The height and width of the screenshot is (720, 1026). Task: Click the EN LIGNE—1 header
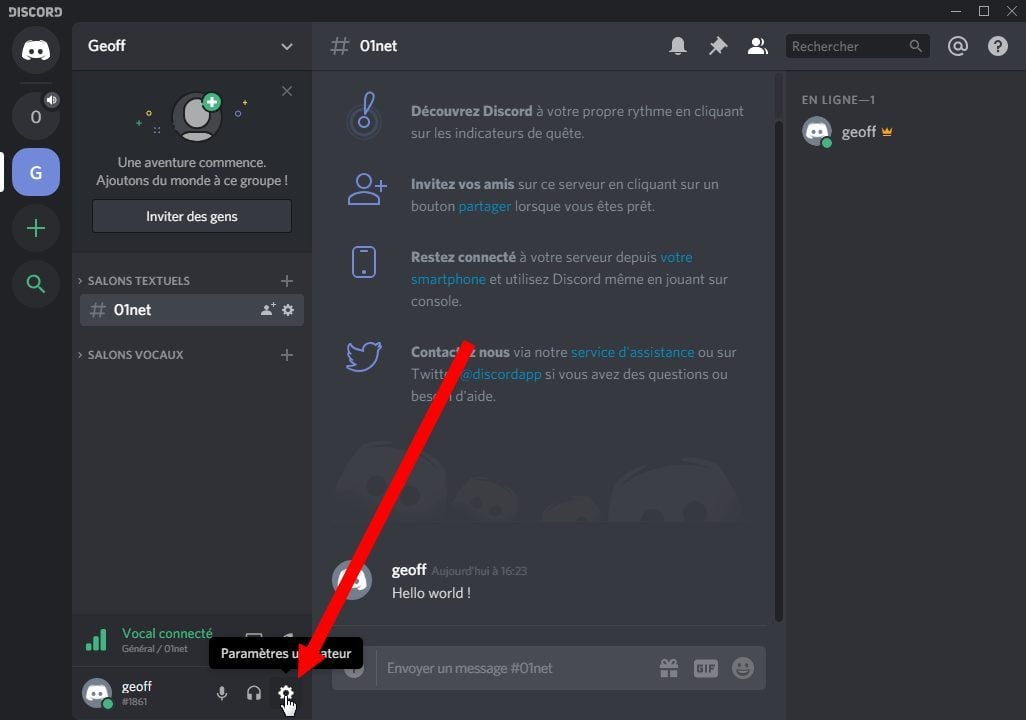coord(838,100)
